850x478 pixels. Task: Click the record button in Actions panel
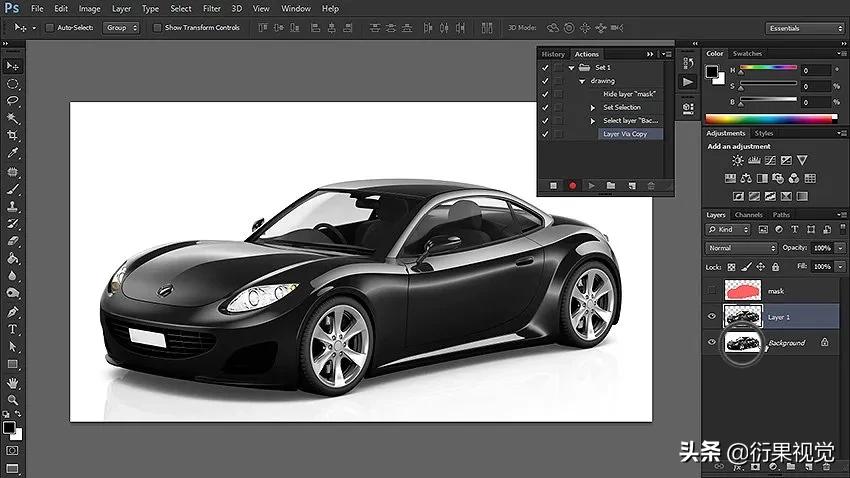point(573,185)
